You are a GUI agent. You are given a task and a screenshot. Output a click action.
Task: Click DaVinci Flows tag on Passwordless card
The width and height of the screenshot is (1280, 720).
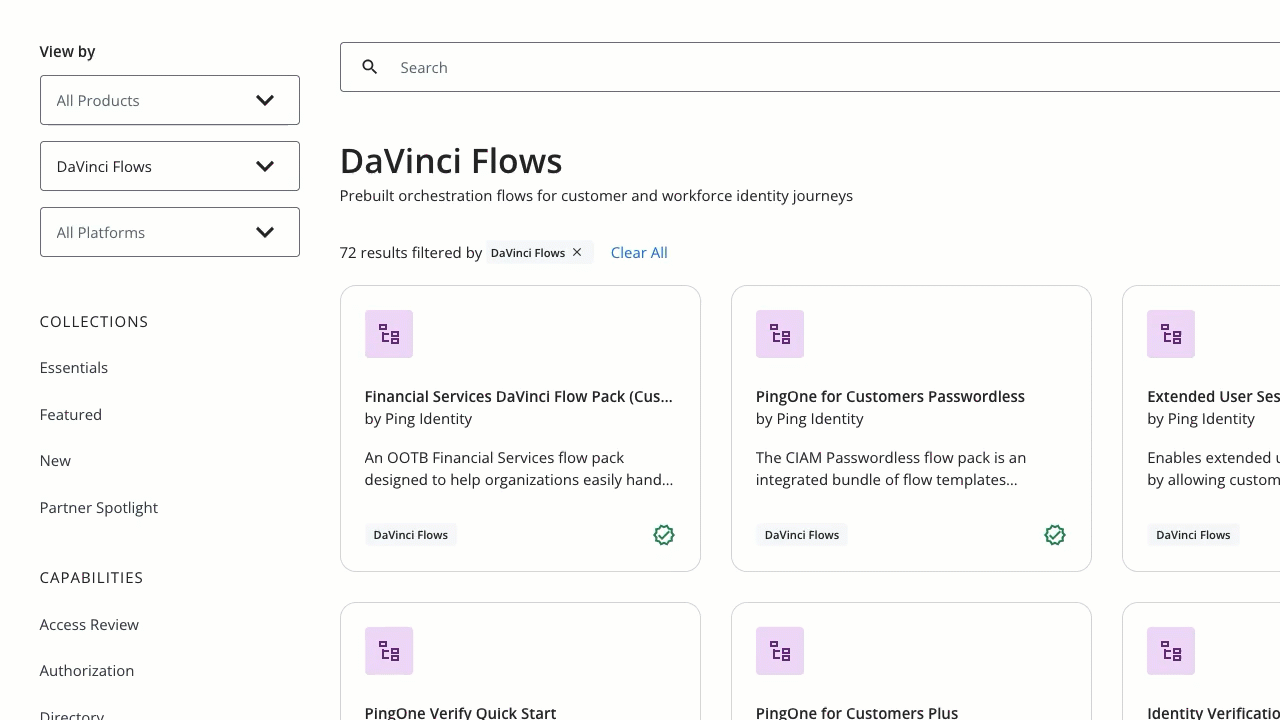coord(802,535)
